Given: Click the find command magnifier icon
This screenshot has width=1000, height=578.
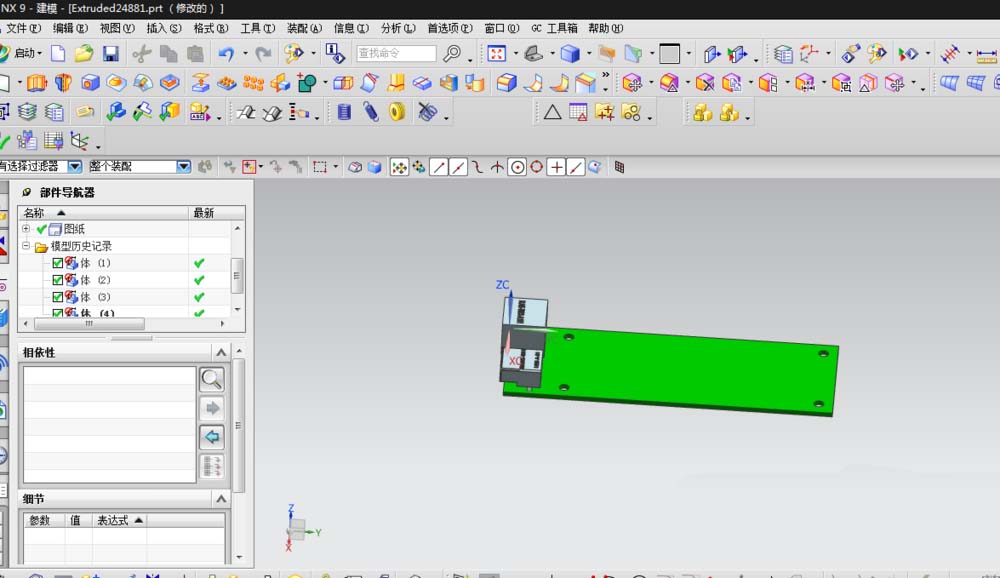Looking at the screenshot, I should (452, 54).
